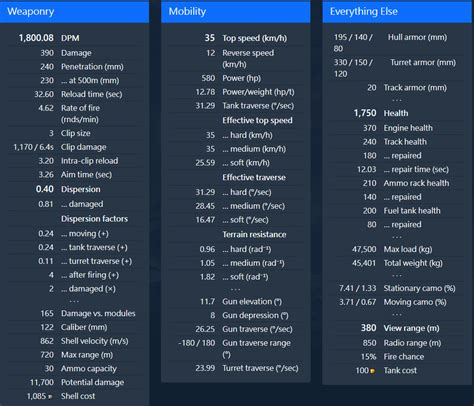Click the Tank cost label
The image size is (474, 406).
coord(400,371)
